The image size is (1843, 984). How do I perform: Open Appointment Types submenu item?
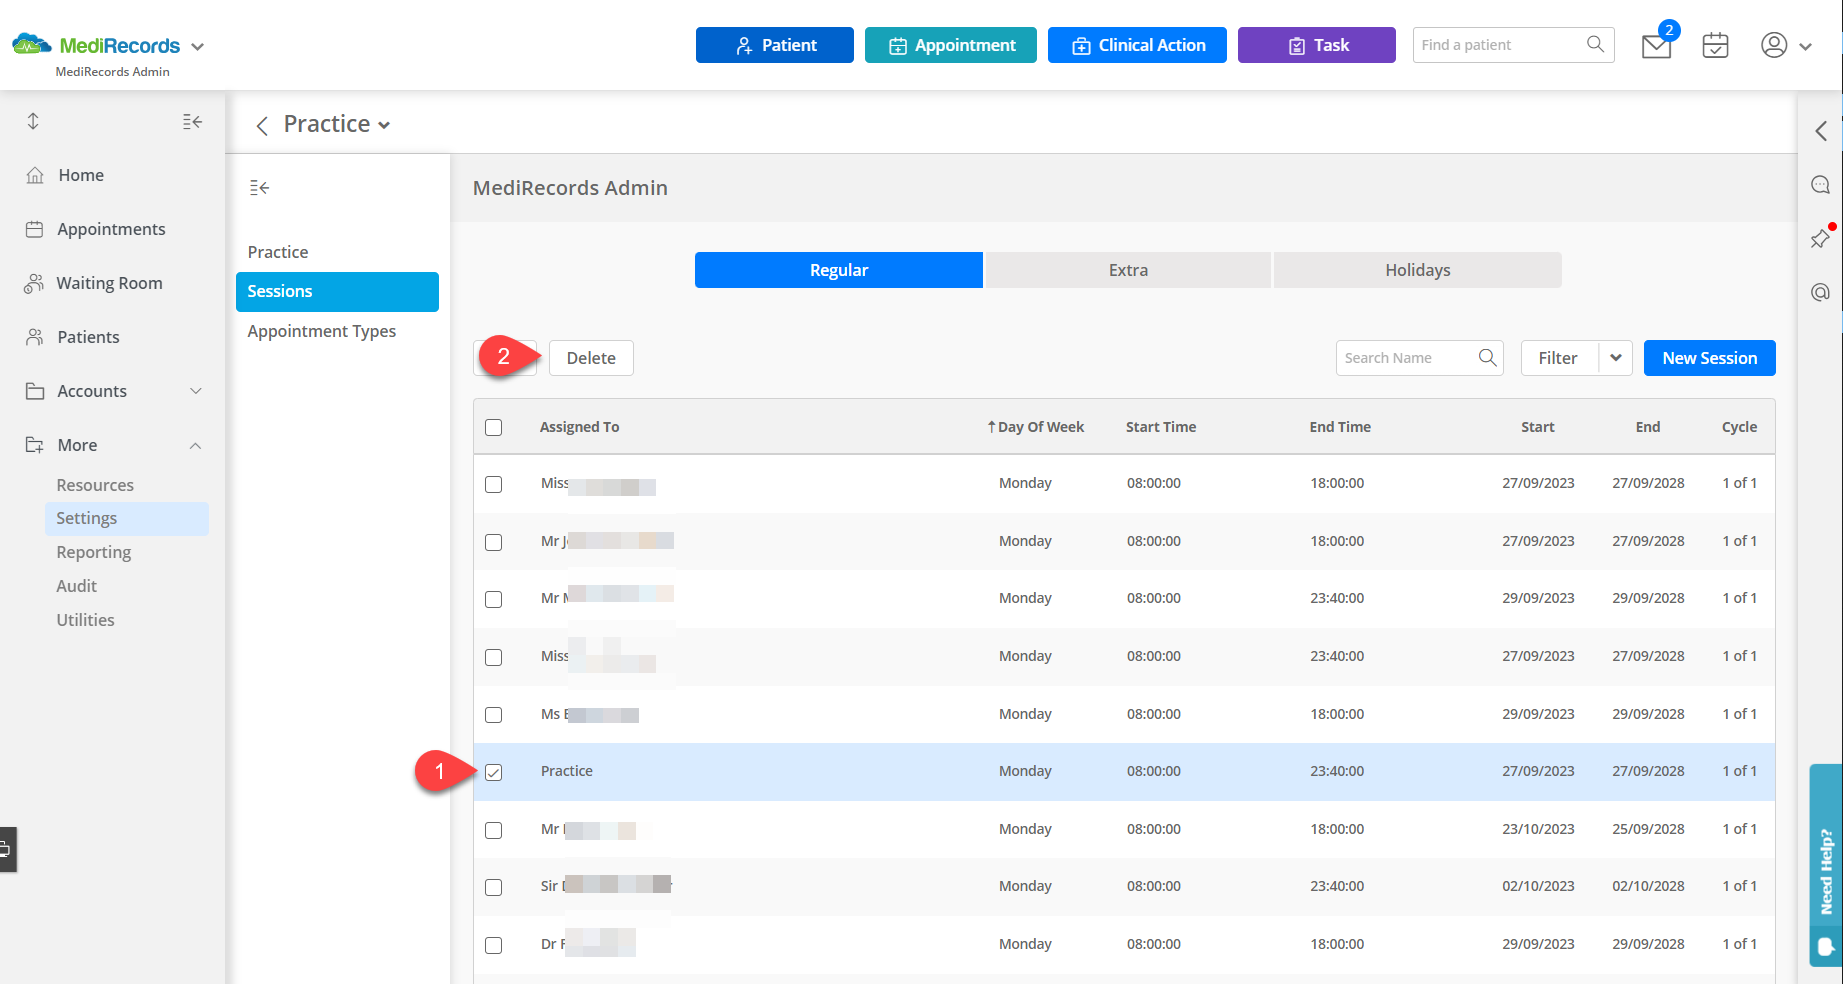321,331
